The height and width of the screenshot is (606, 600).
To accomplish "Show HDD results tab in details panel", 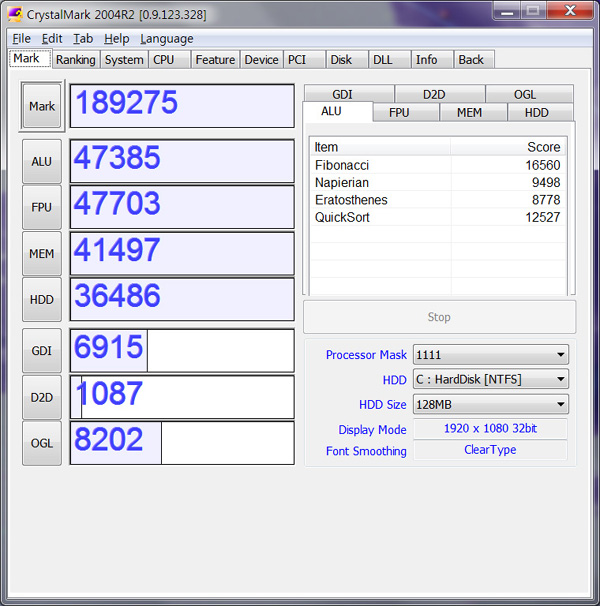I will (540, 112).
